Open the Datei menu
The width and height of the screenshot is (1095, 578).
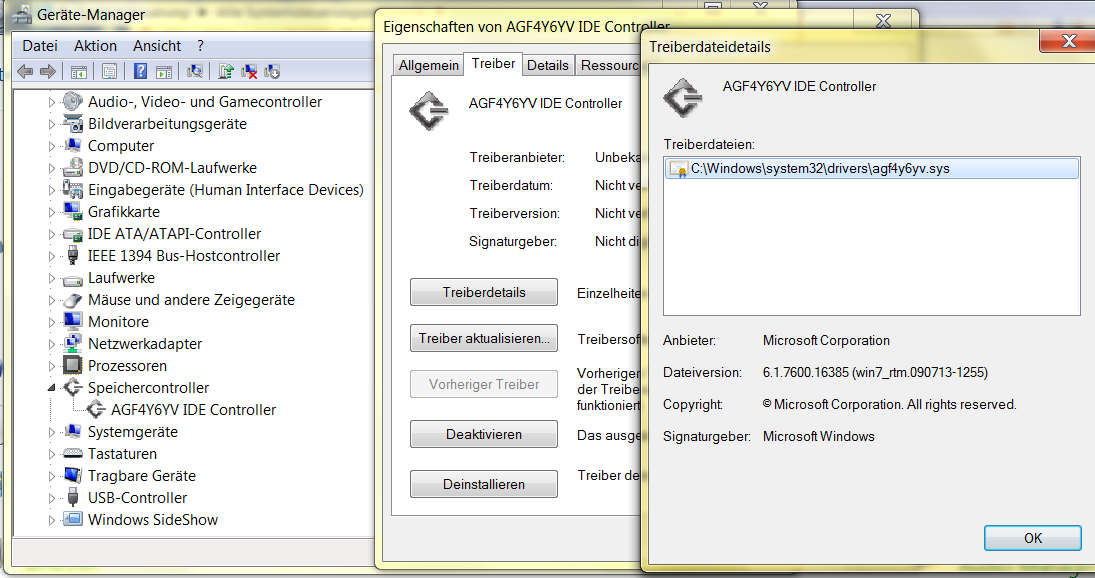[x=40, y=46]
